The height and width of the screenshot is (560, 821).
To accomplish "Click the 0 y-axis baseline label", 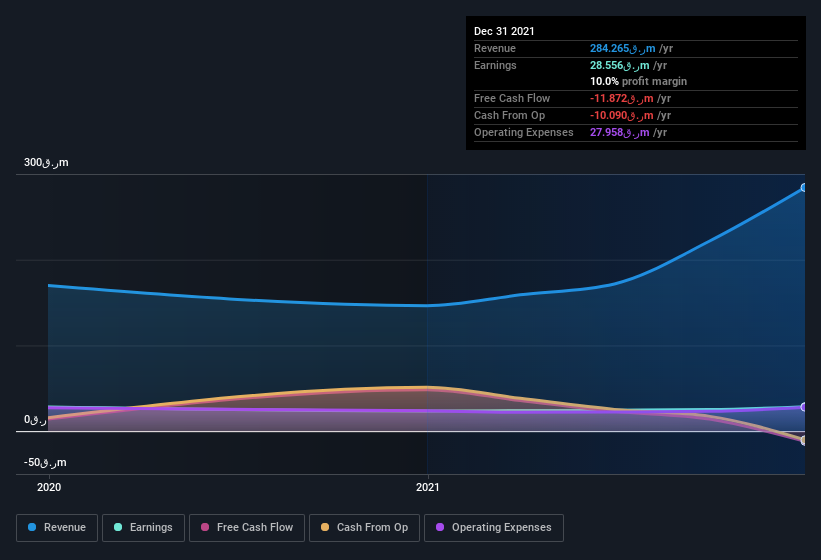I will tap(35, 419).
